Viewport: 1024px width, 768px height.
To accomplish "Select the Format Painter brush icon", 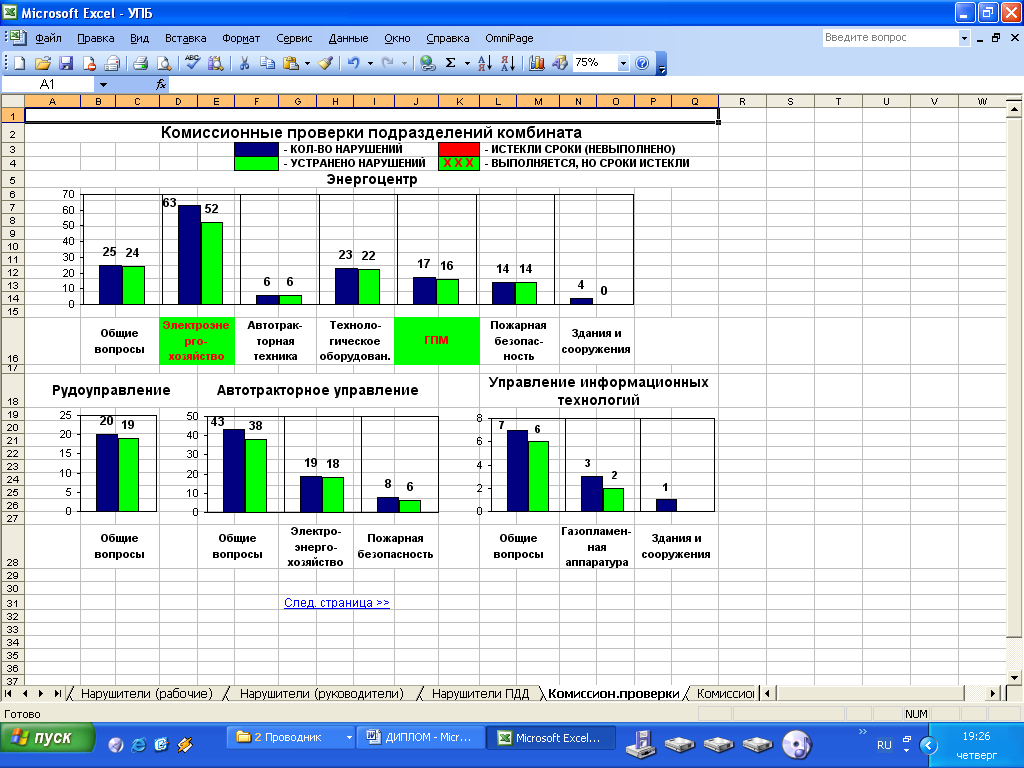I will pos(325,63).
